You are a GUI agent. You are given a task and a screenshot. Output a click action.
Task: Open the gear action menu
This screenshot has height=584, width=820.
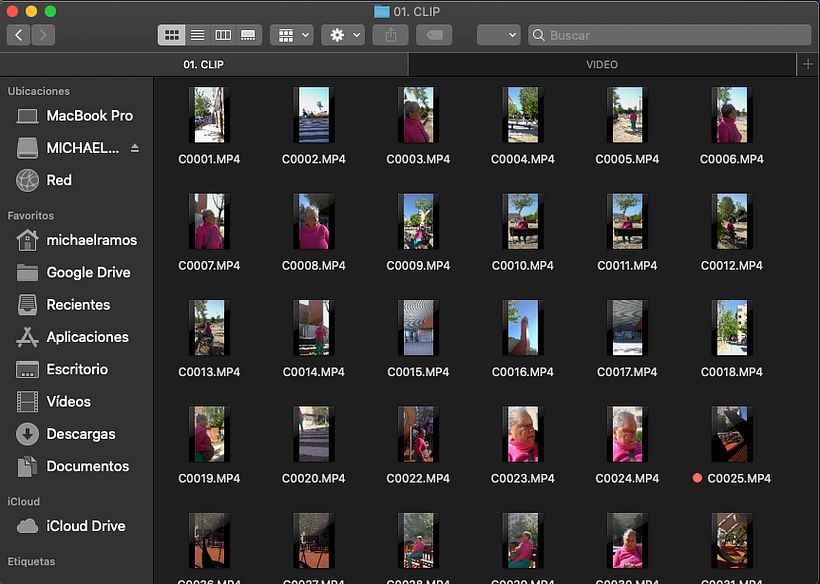click(x=343, y=35)
